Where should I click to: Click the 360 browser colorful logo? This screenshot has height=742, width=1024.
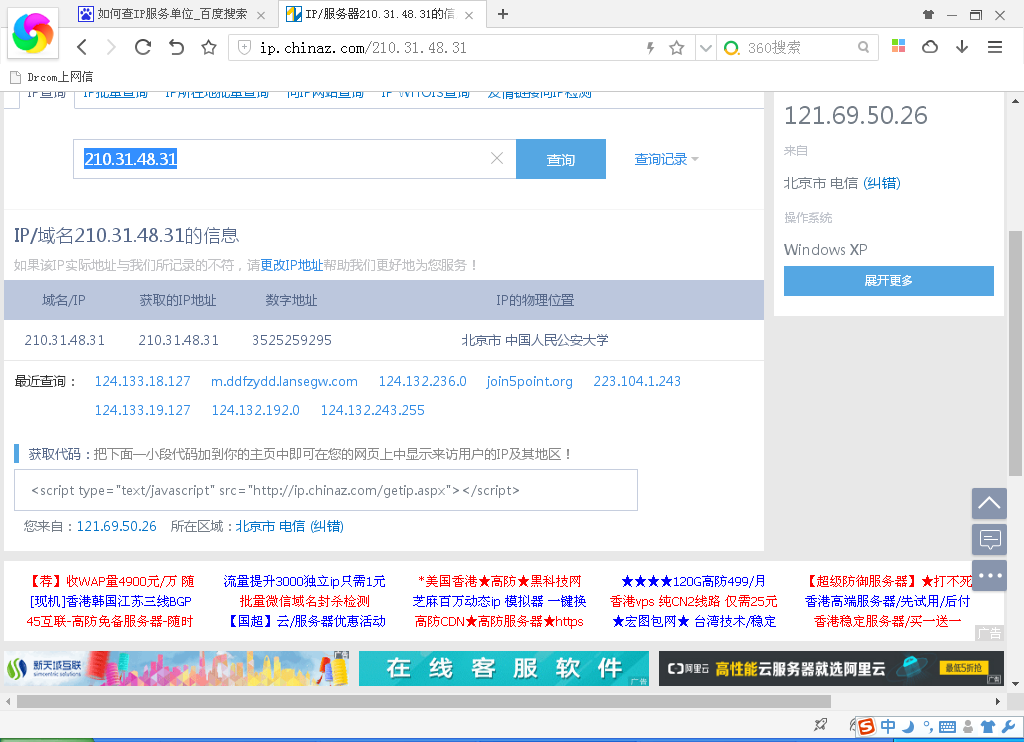point(33,33)
